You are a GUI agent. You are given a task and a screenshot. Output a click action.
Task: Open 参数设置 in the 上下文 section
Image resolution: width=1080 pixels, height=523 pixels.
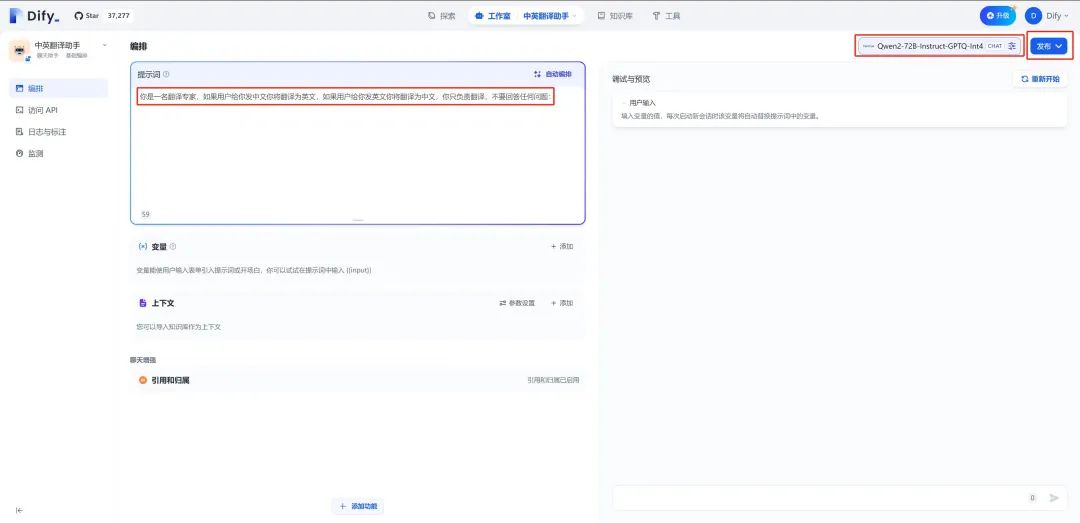coord(517,303)
